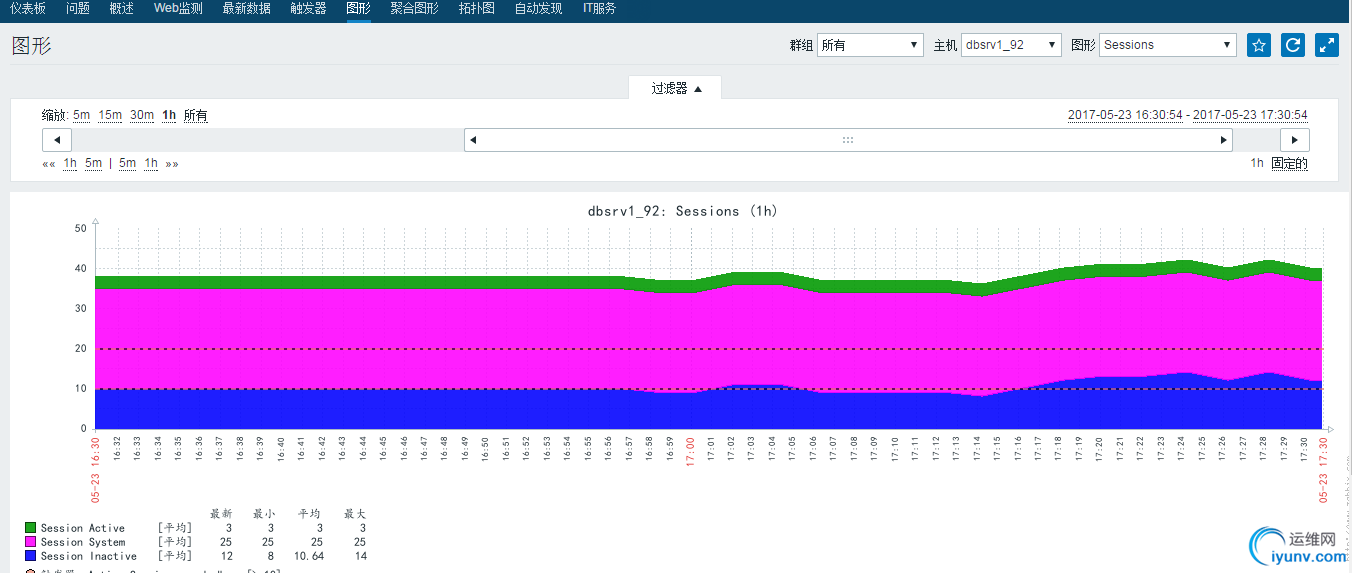This screenshot has height=573, width=1352.
Task: Select the 图形 graphs menu item
Action: point(358,9)
